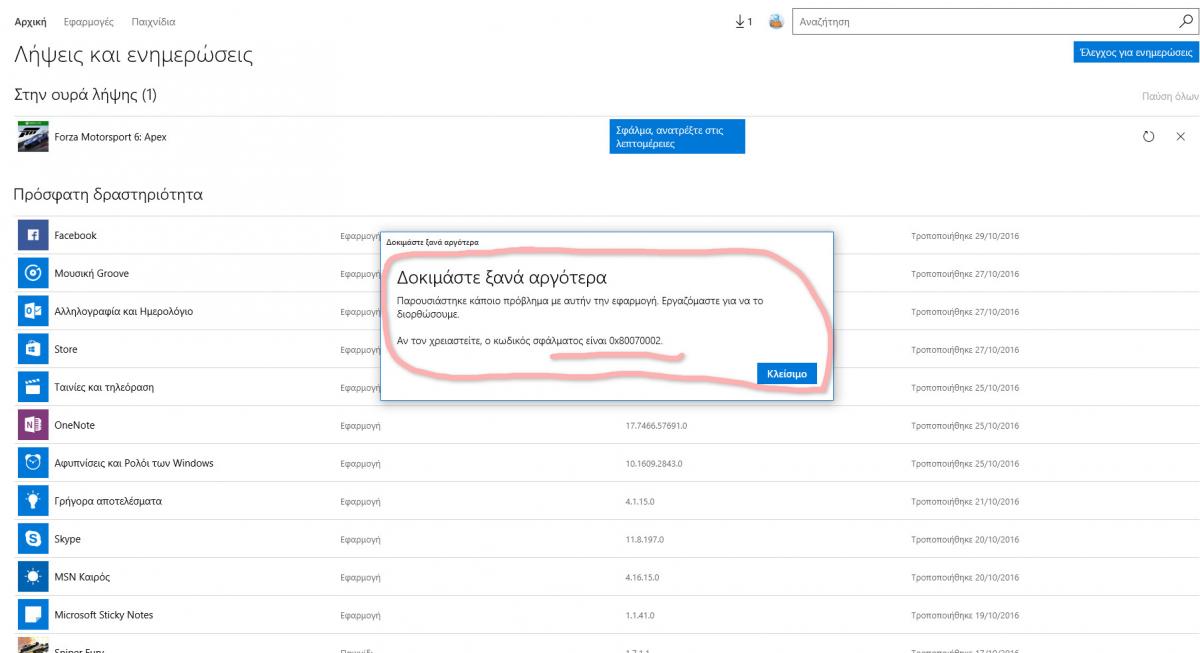Click the Έλεγχος για ενημερώσεις button
Screen dimensions: 1200x653
[1136, 53]
